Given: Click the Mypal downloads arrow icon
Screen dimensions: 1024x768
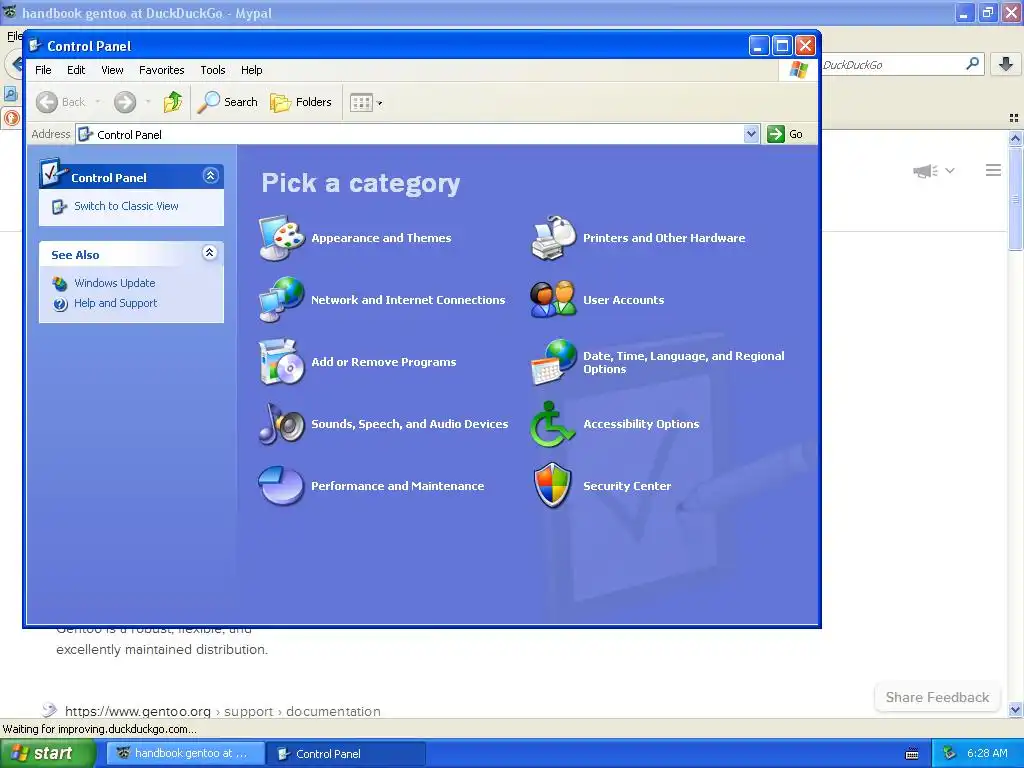Looking at the screenshot, I should pyautogui.click(x=1006, y=64).
